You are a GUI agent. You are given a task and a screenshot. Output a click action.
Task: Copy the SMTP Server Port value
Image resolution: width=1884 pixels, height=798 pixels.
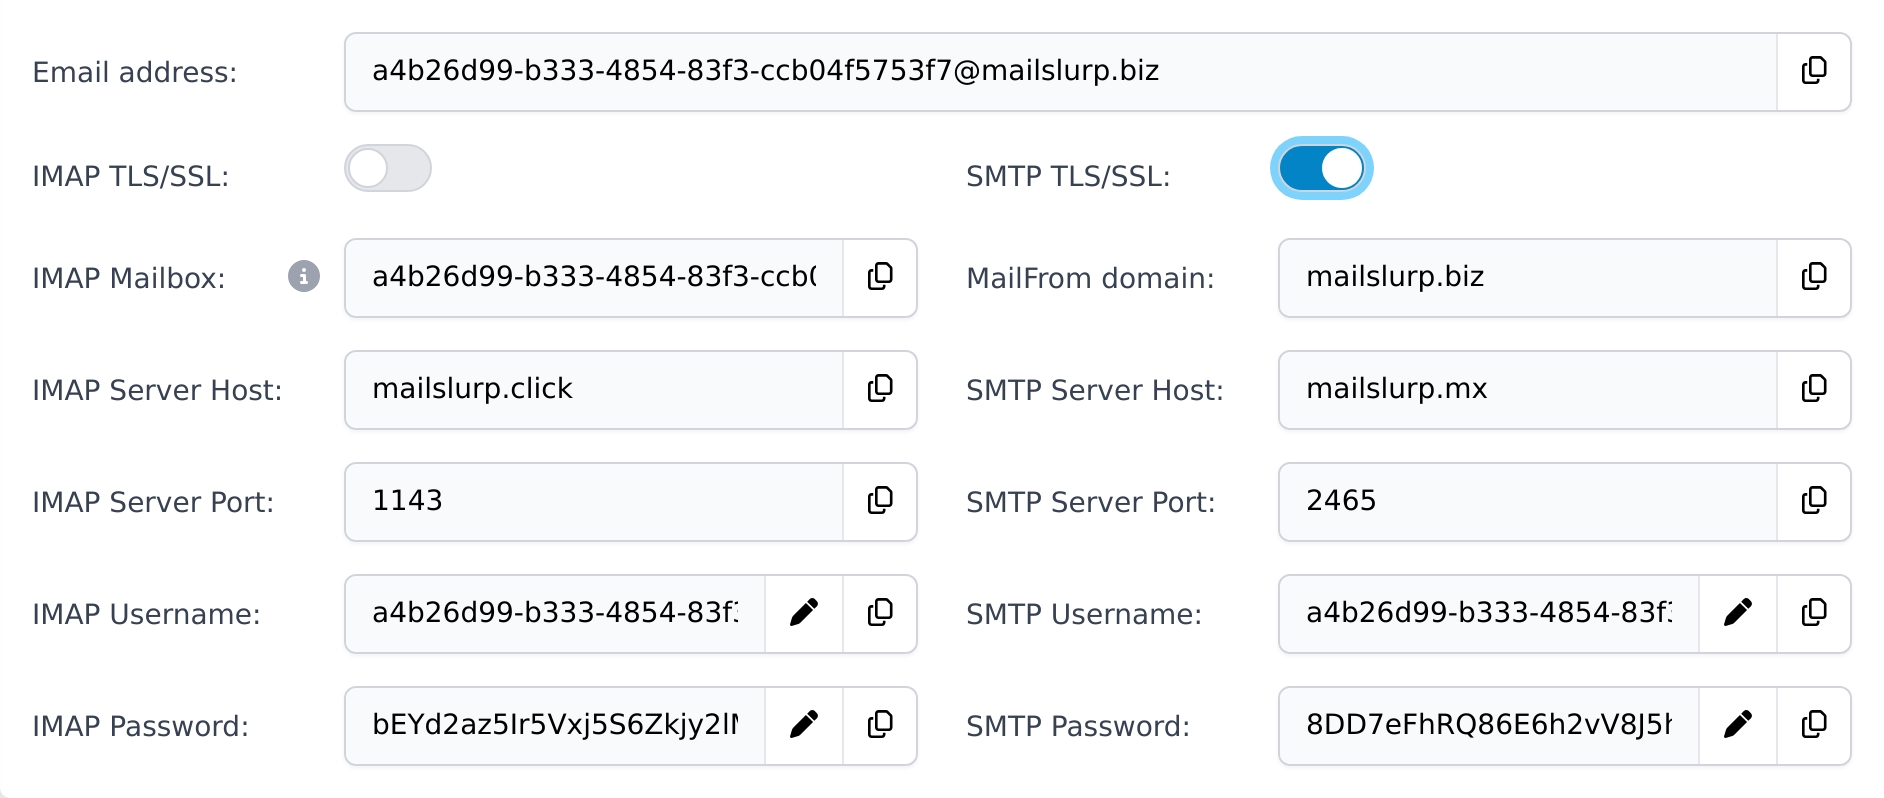click(x=1814, y=502)
